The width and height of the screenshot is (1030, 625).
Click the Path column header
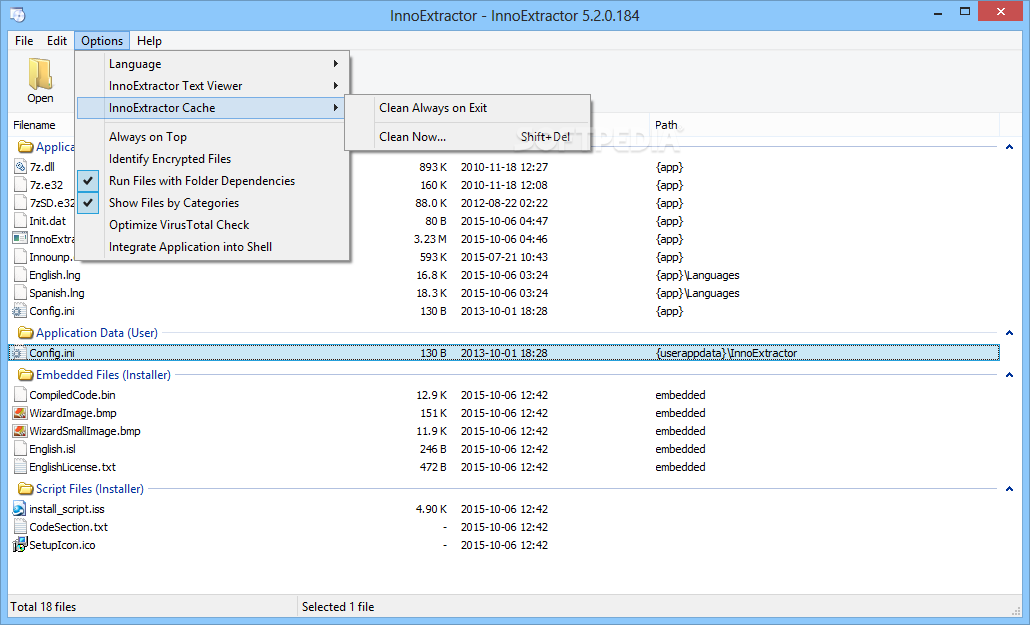point(826,125)
